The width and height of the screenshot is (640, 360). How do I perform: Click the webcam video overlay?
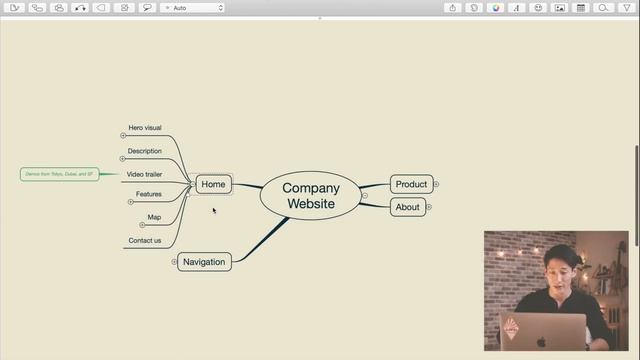coord(556,291)
